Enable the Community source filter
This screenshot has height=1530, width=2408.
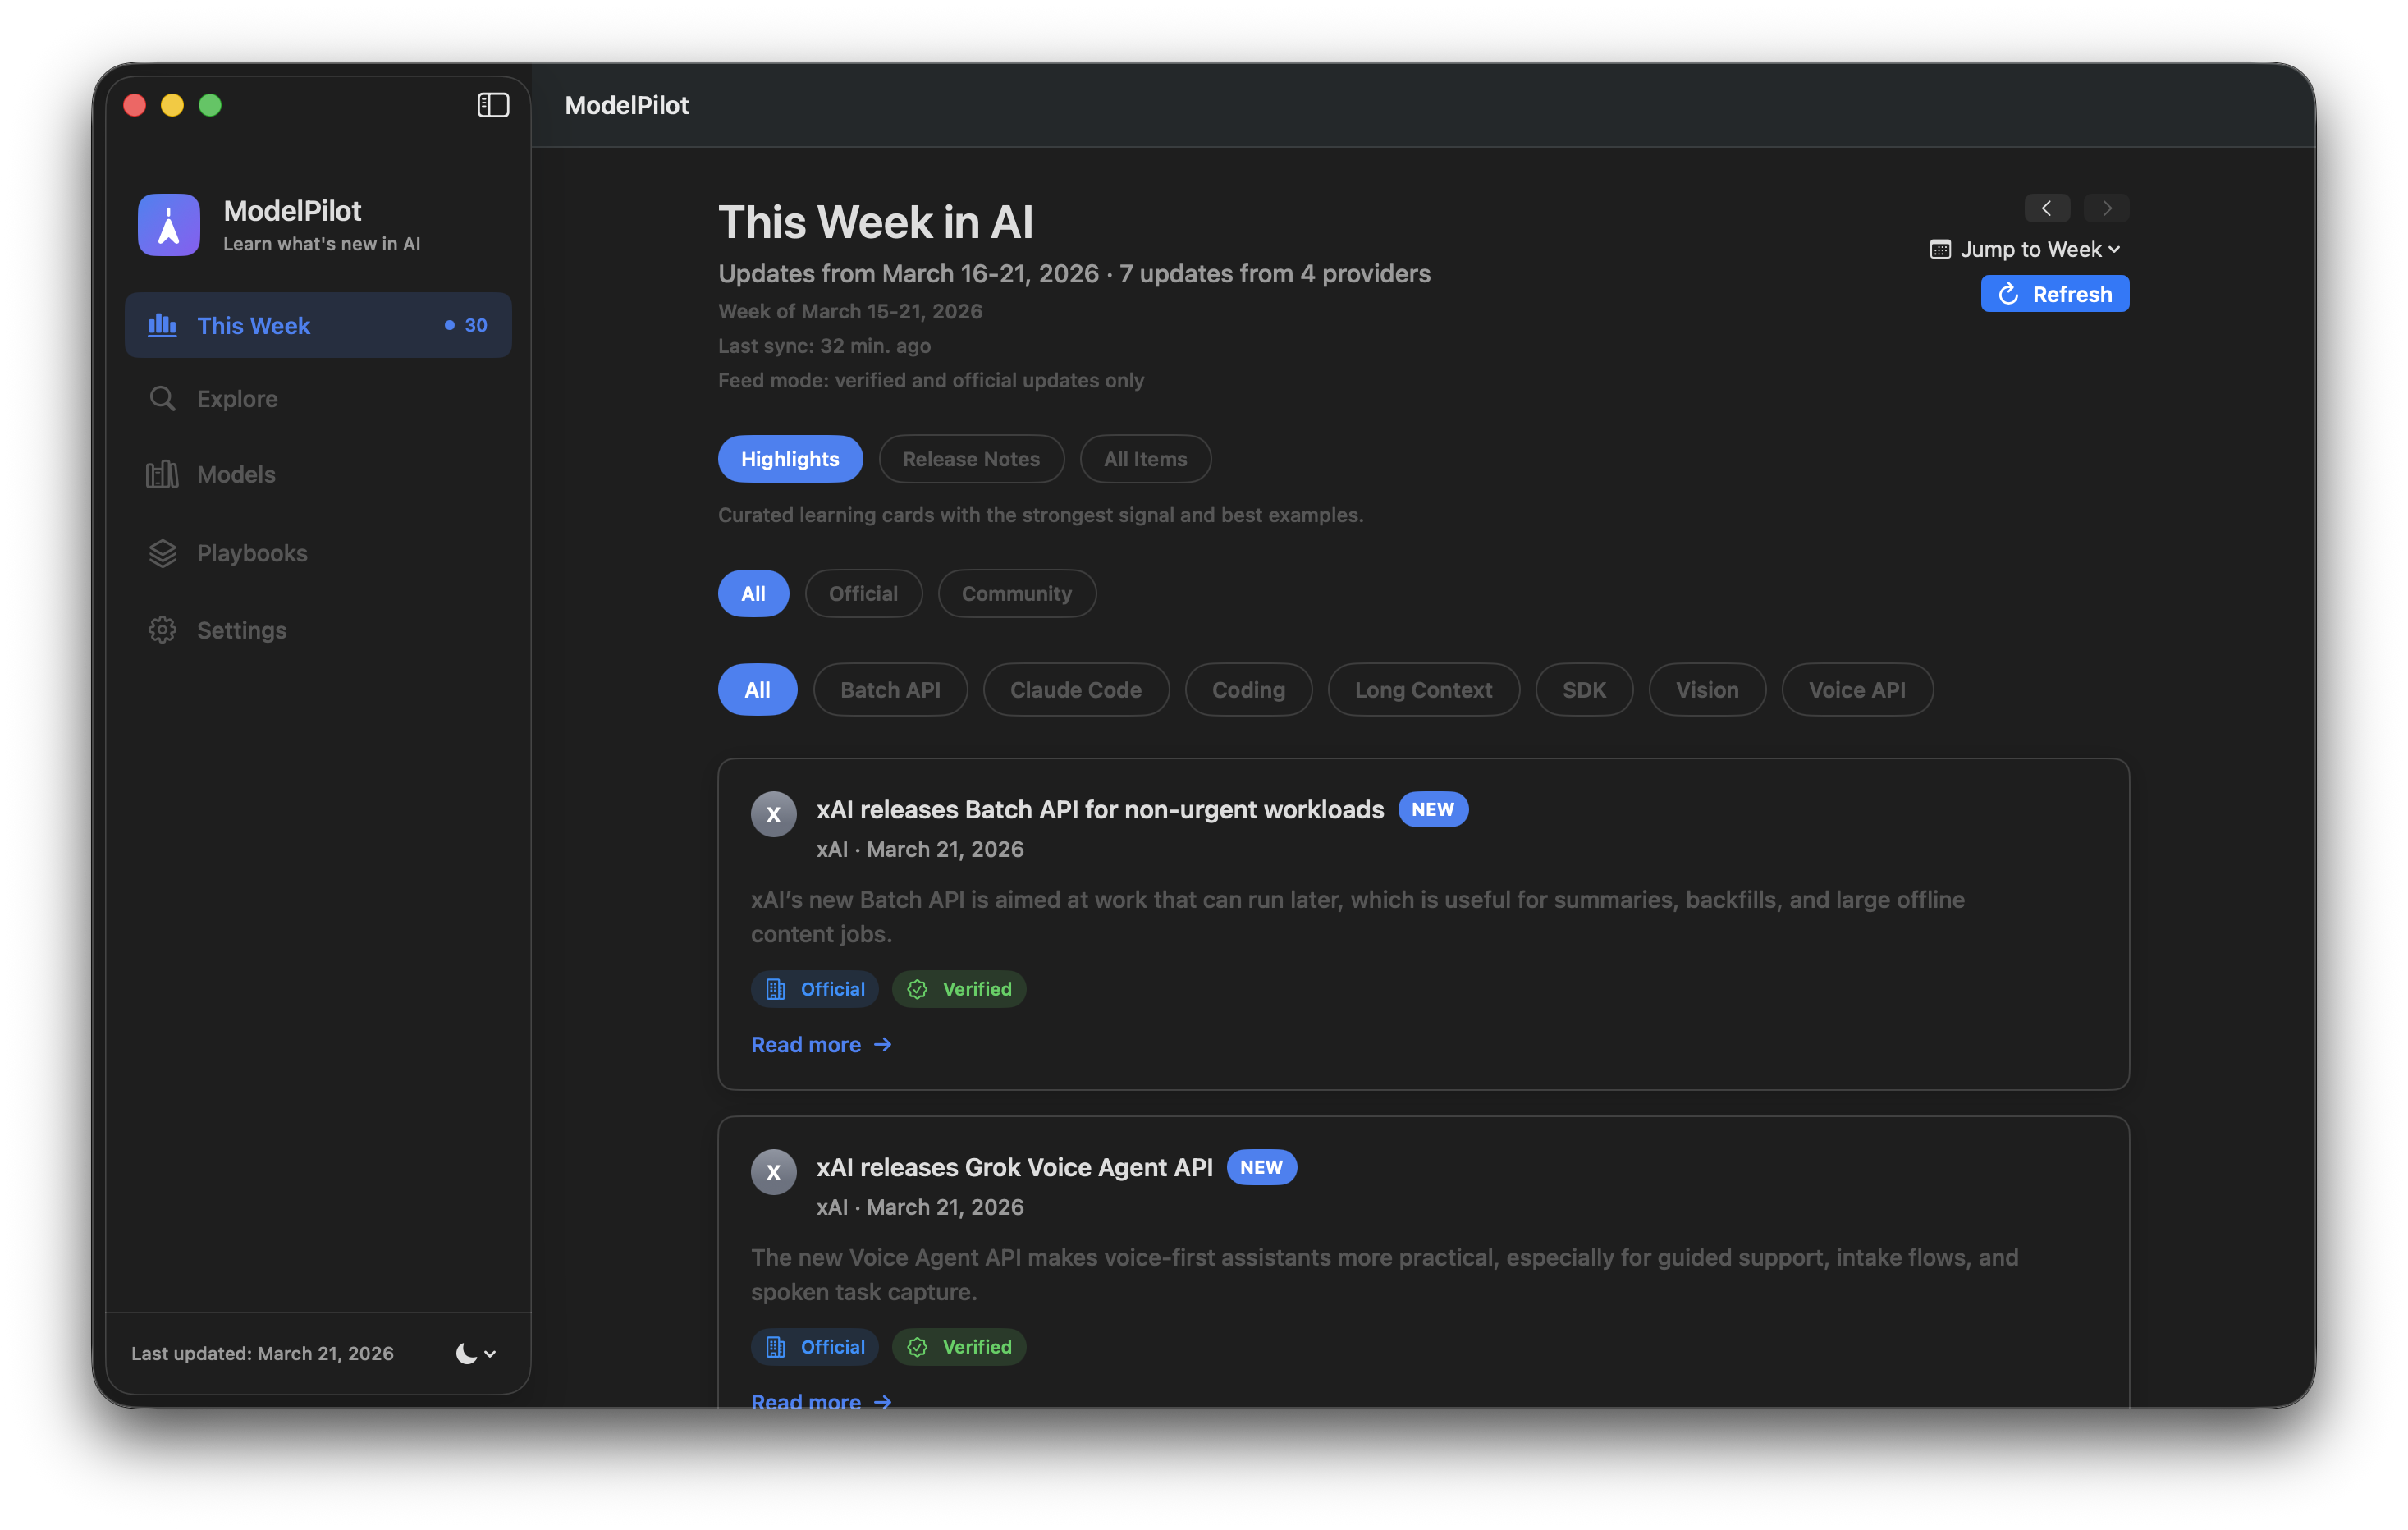1016,593
